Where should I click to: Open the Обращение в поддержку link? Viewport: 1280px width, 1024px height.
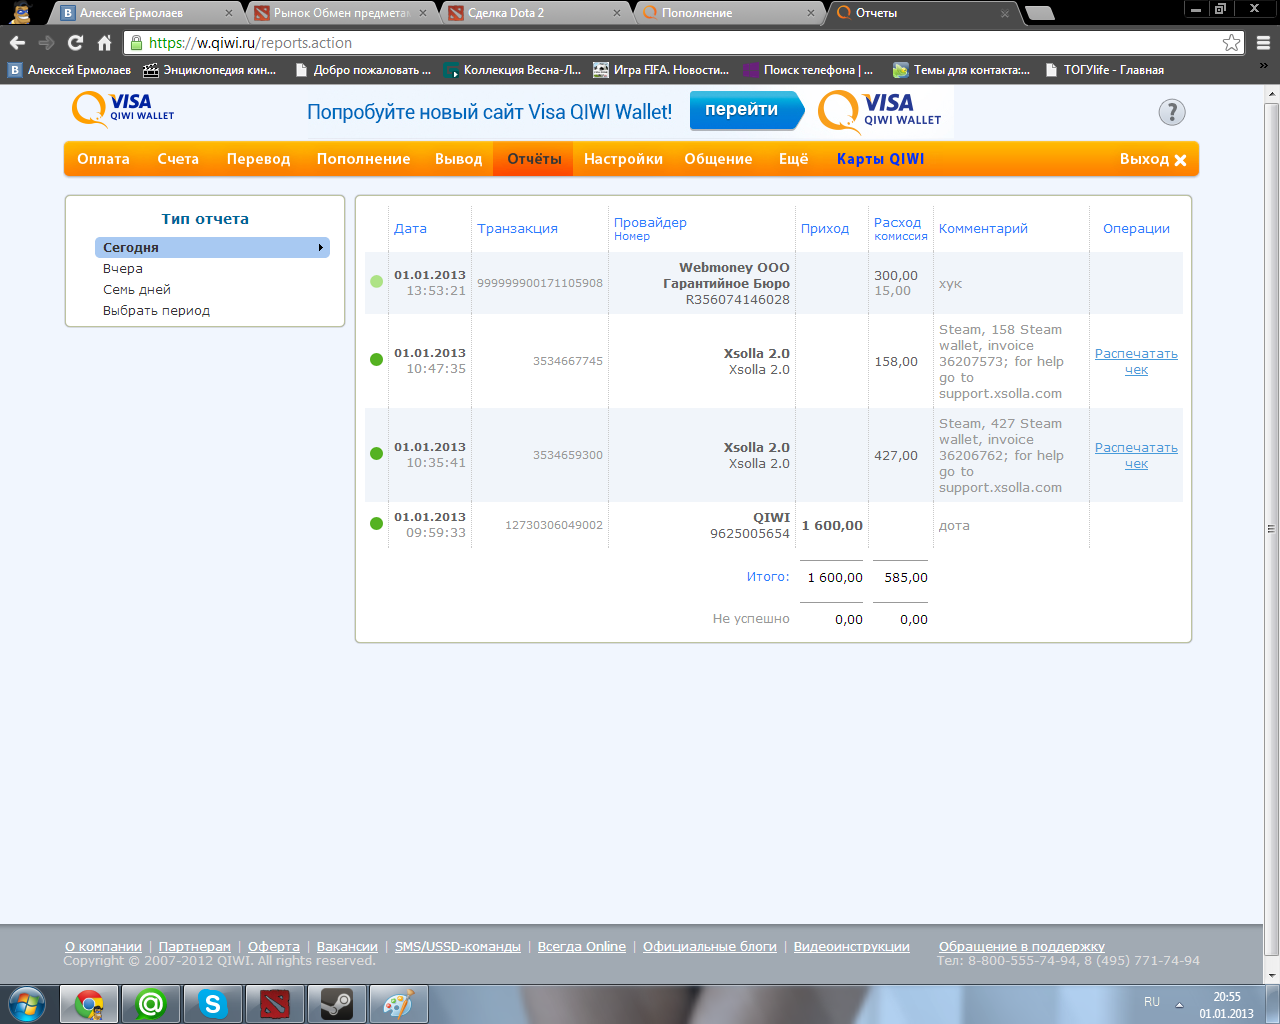(1022, 946)
